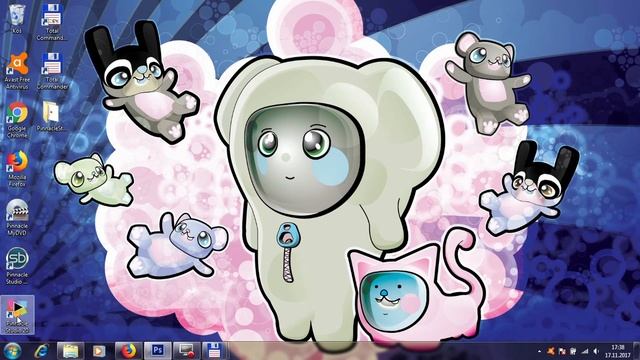
Task: Open Windows Explorer from the taskbar
Action: pos(70,351)
